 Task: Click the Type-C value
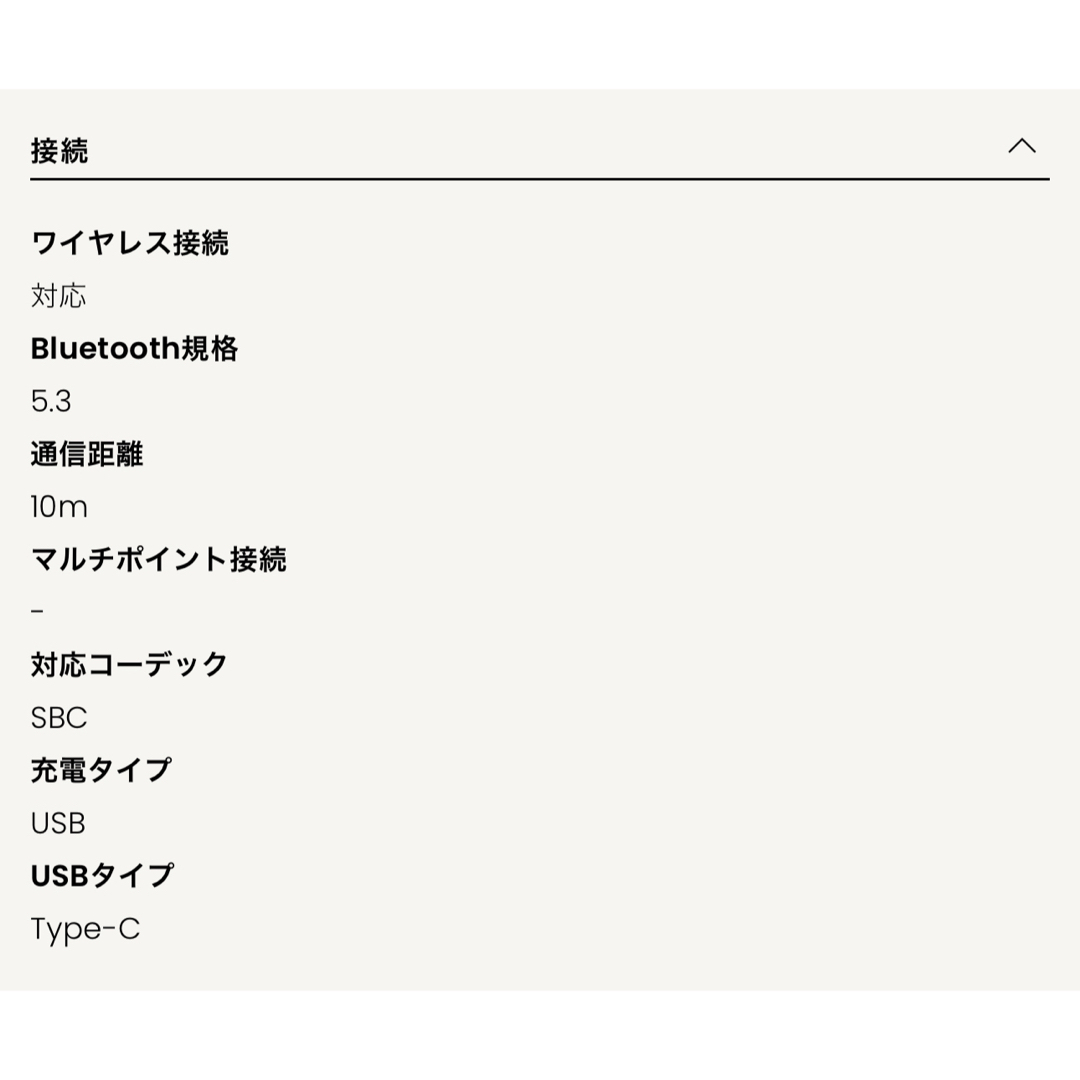85,929
